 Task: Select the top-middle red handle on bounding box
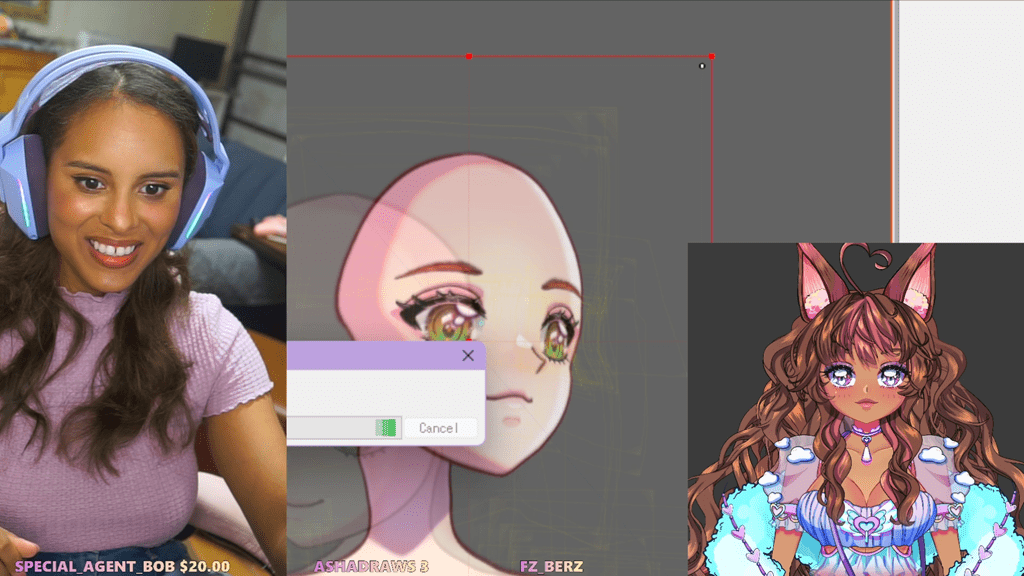469,57
